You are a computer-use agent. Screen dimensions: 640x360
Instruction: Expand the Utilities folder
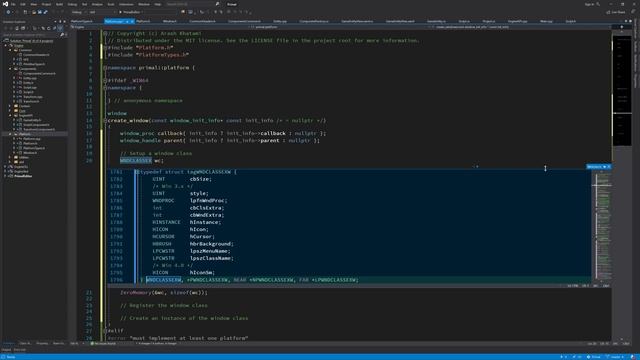[x=10, y=157]
